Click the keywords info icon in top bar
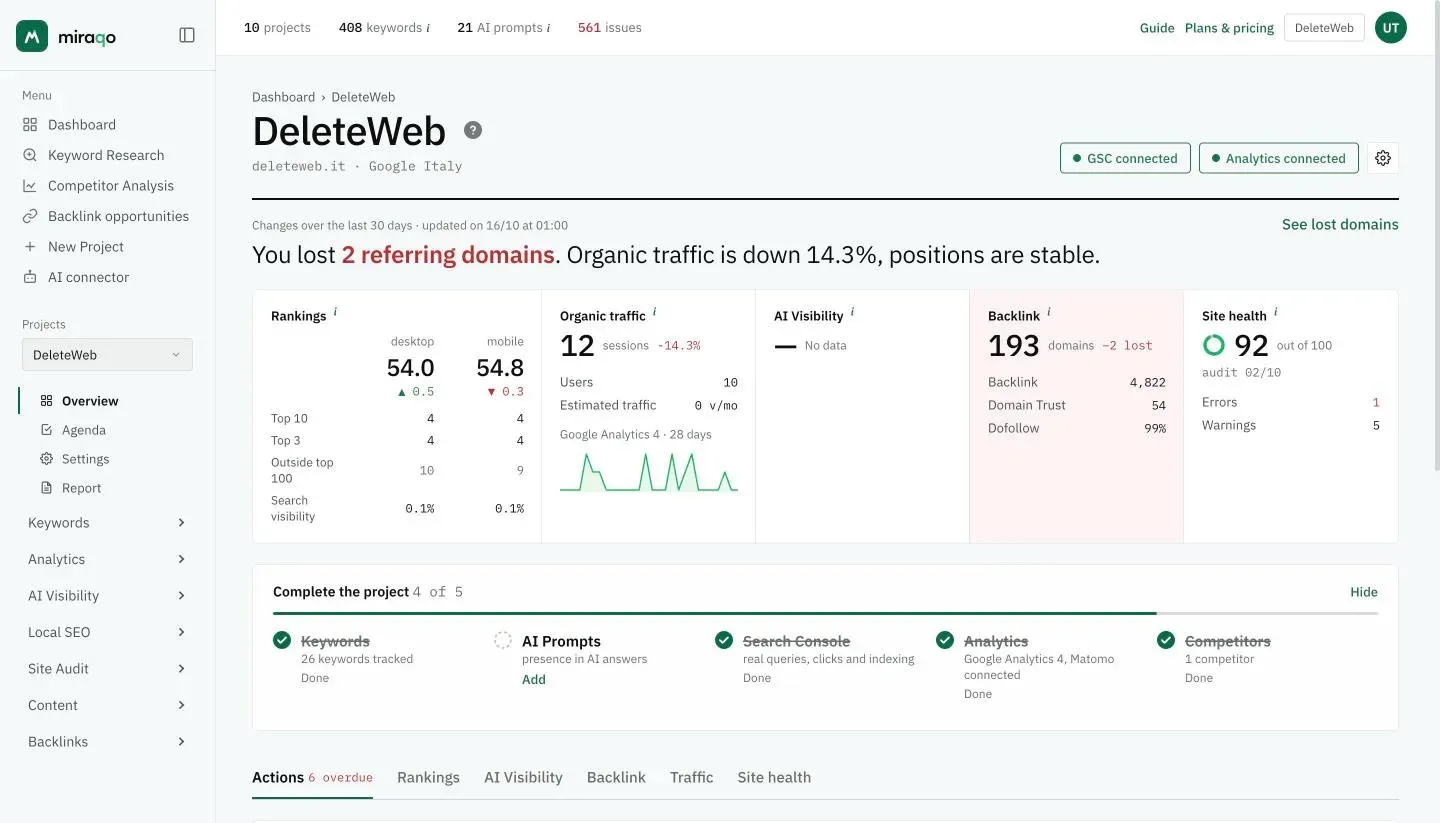The image size is (1440, 823). pyautogui.click(x=428, y=28)
